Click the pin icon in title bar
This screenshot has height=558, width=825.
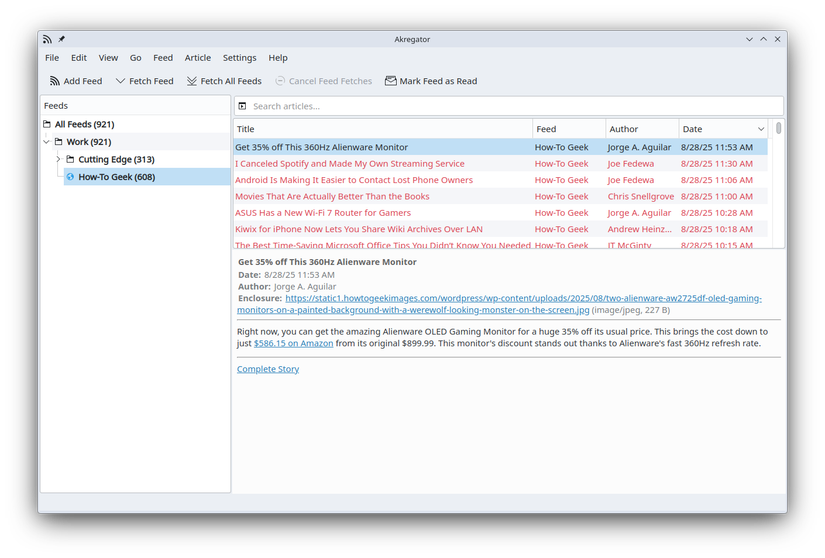[61, 39]
